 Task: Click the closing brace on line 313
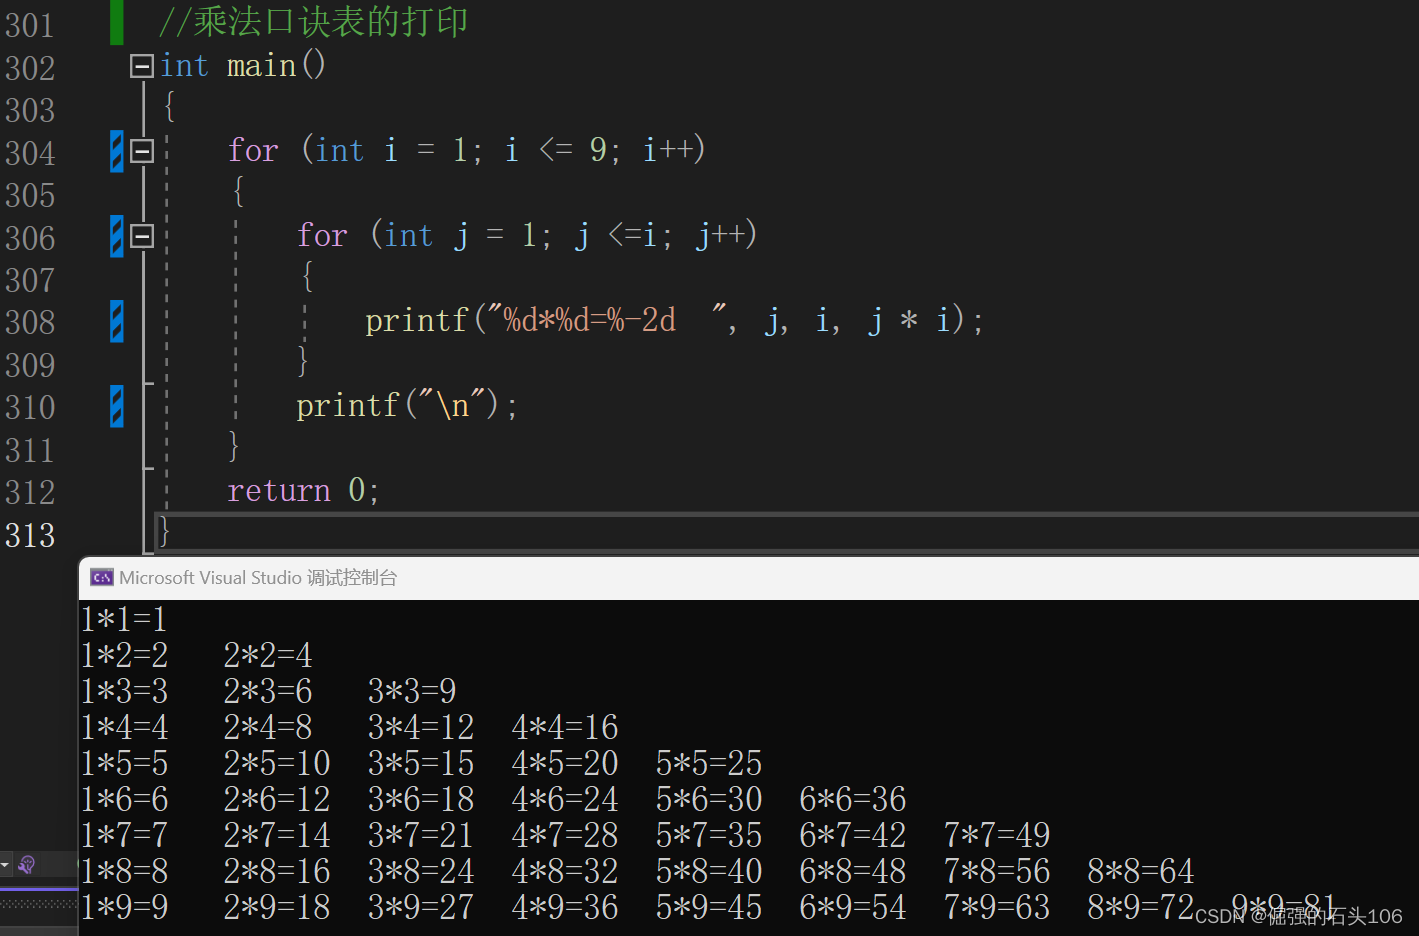click(x=165, y=531)
